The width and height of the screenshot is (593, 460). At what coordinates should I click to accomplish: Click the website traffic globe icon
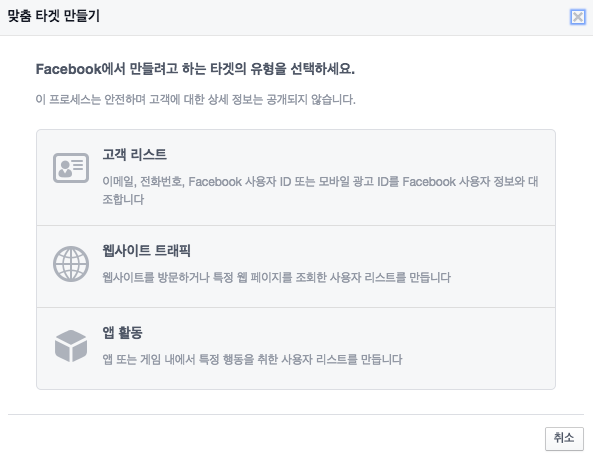click(71, 264)
